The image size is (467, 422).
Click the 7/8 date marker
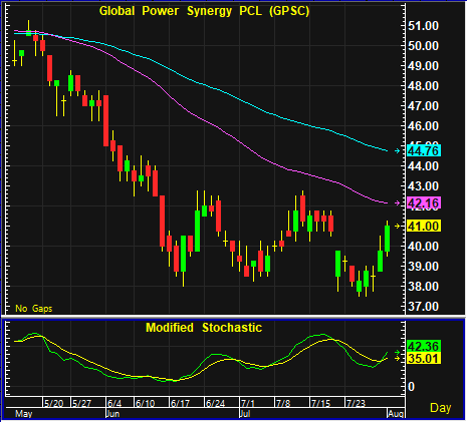(x=283, y=403)
